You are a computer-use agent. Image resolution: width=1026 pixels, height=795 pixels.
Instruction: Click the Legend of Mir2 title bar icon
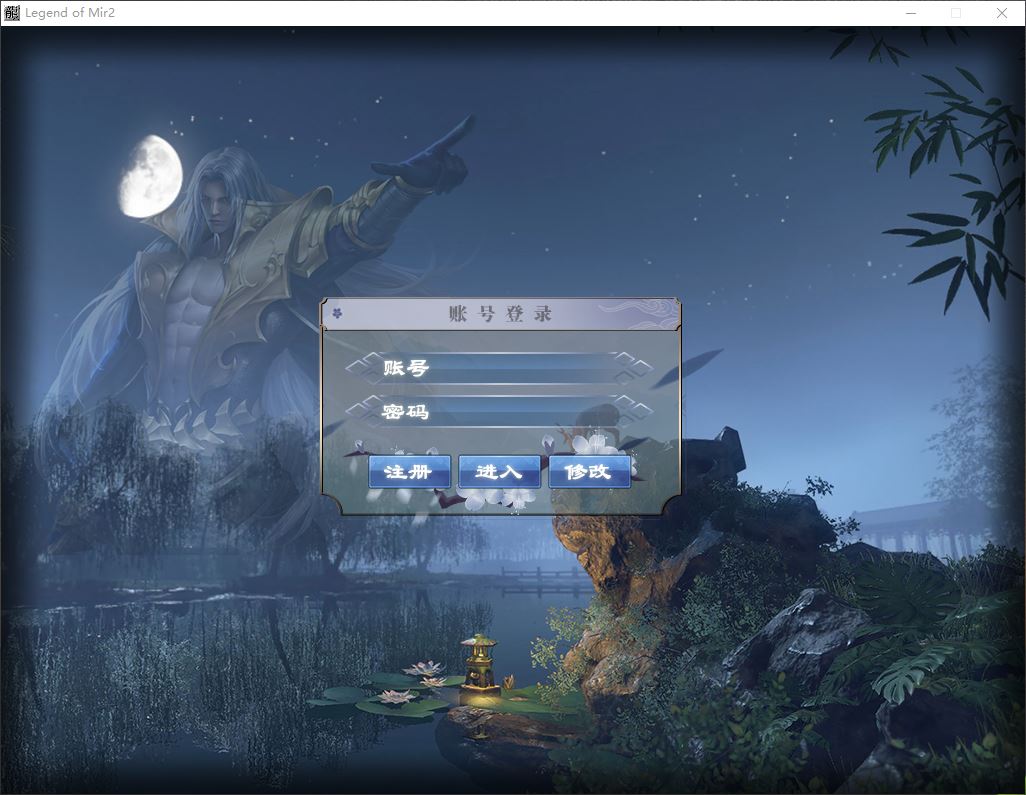[x=12, y=12]
